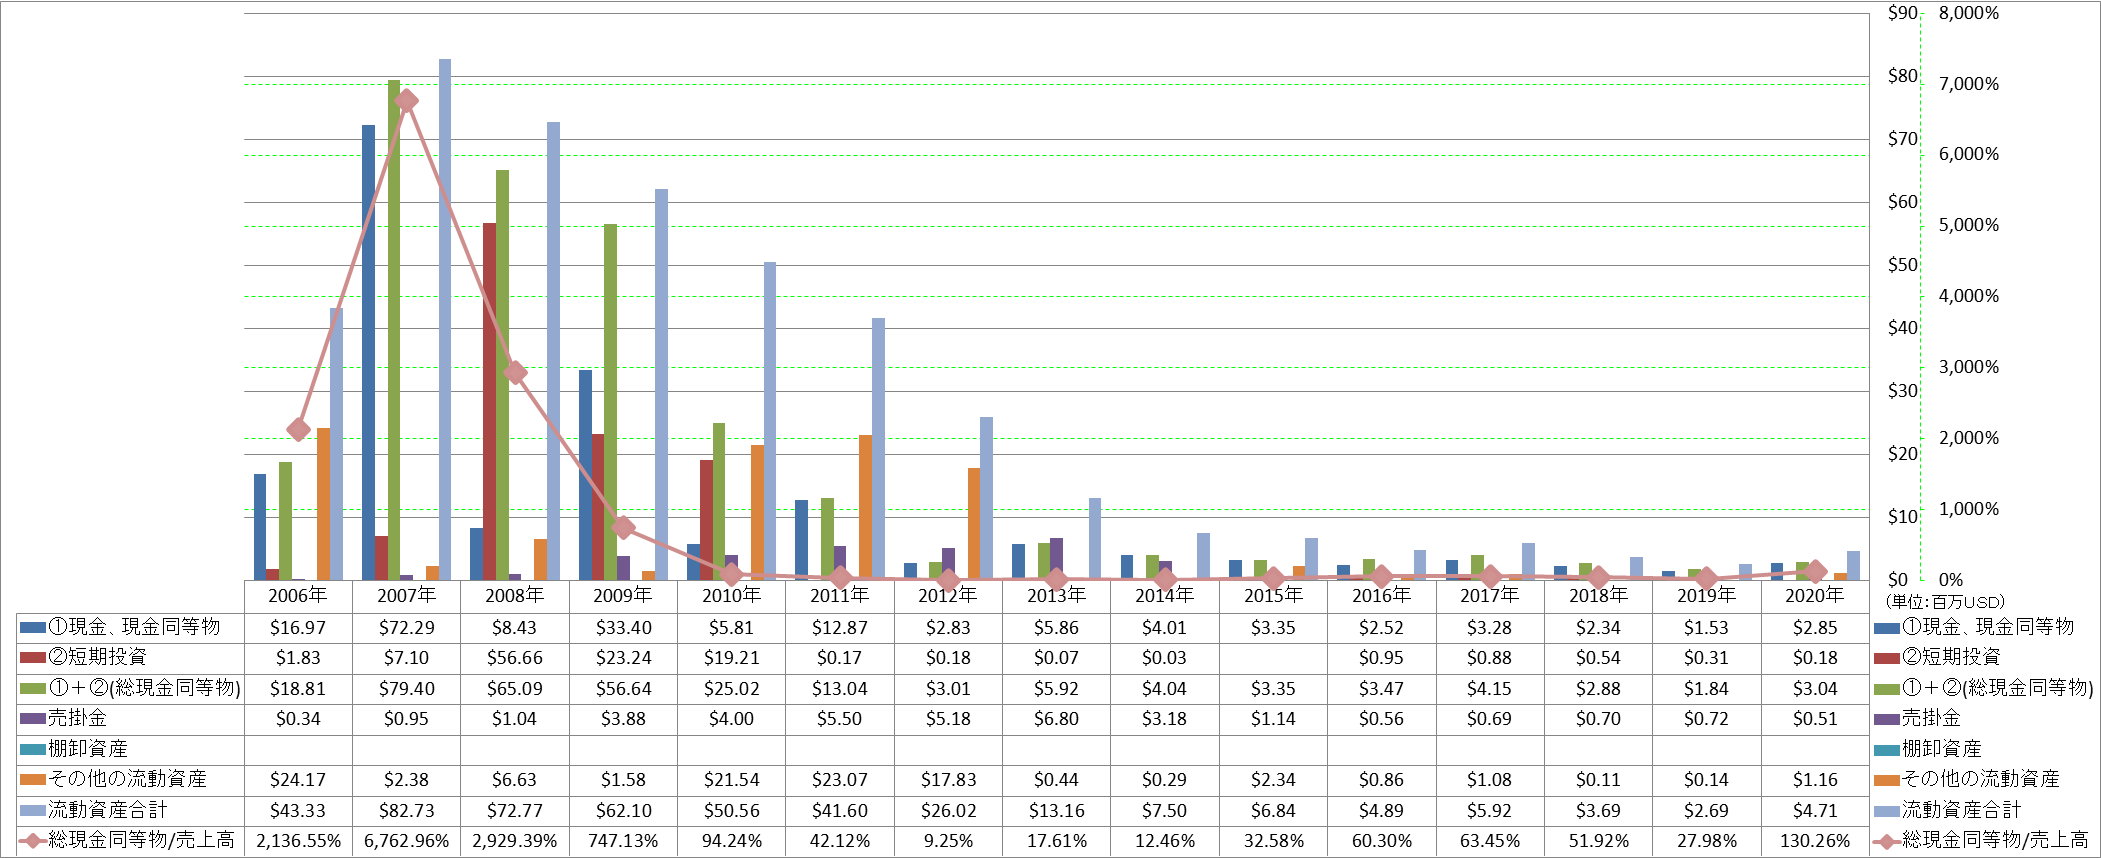The image size is (2101, 858).
Task: Click the $16.97 cash cell for 2006
Action: point(298,628)
